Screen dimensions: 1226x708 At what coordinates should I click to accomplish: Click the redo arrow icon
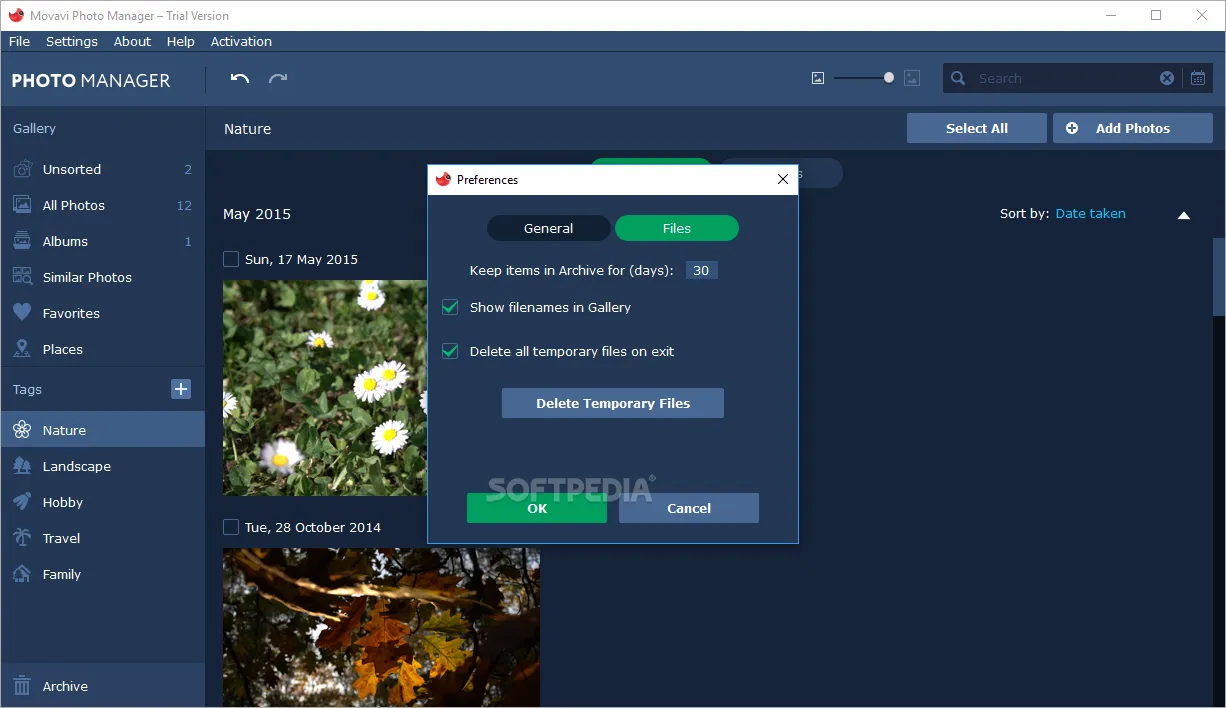[278, 78]
